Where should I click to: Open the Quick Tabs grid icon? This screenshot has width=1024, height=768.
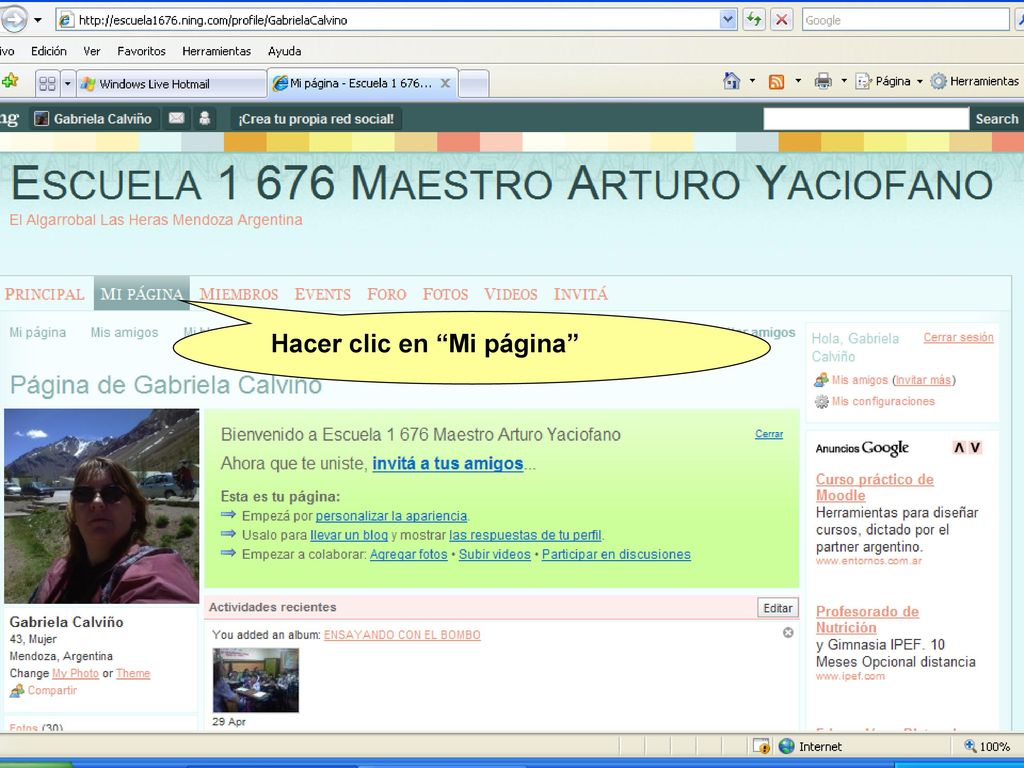47,84
